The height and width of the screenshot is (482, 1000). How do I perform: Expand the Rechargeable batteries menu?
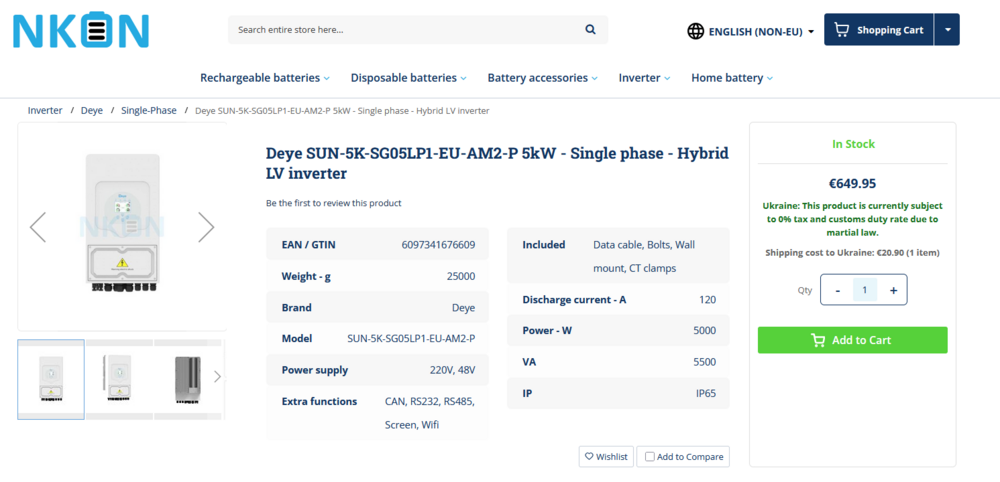[x=265, y=78]
